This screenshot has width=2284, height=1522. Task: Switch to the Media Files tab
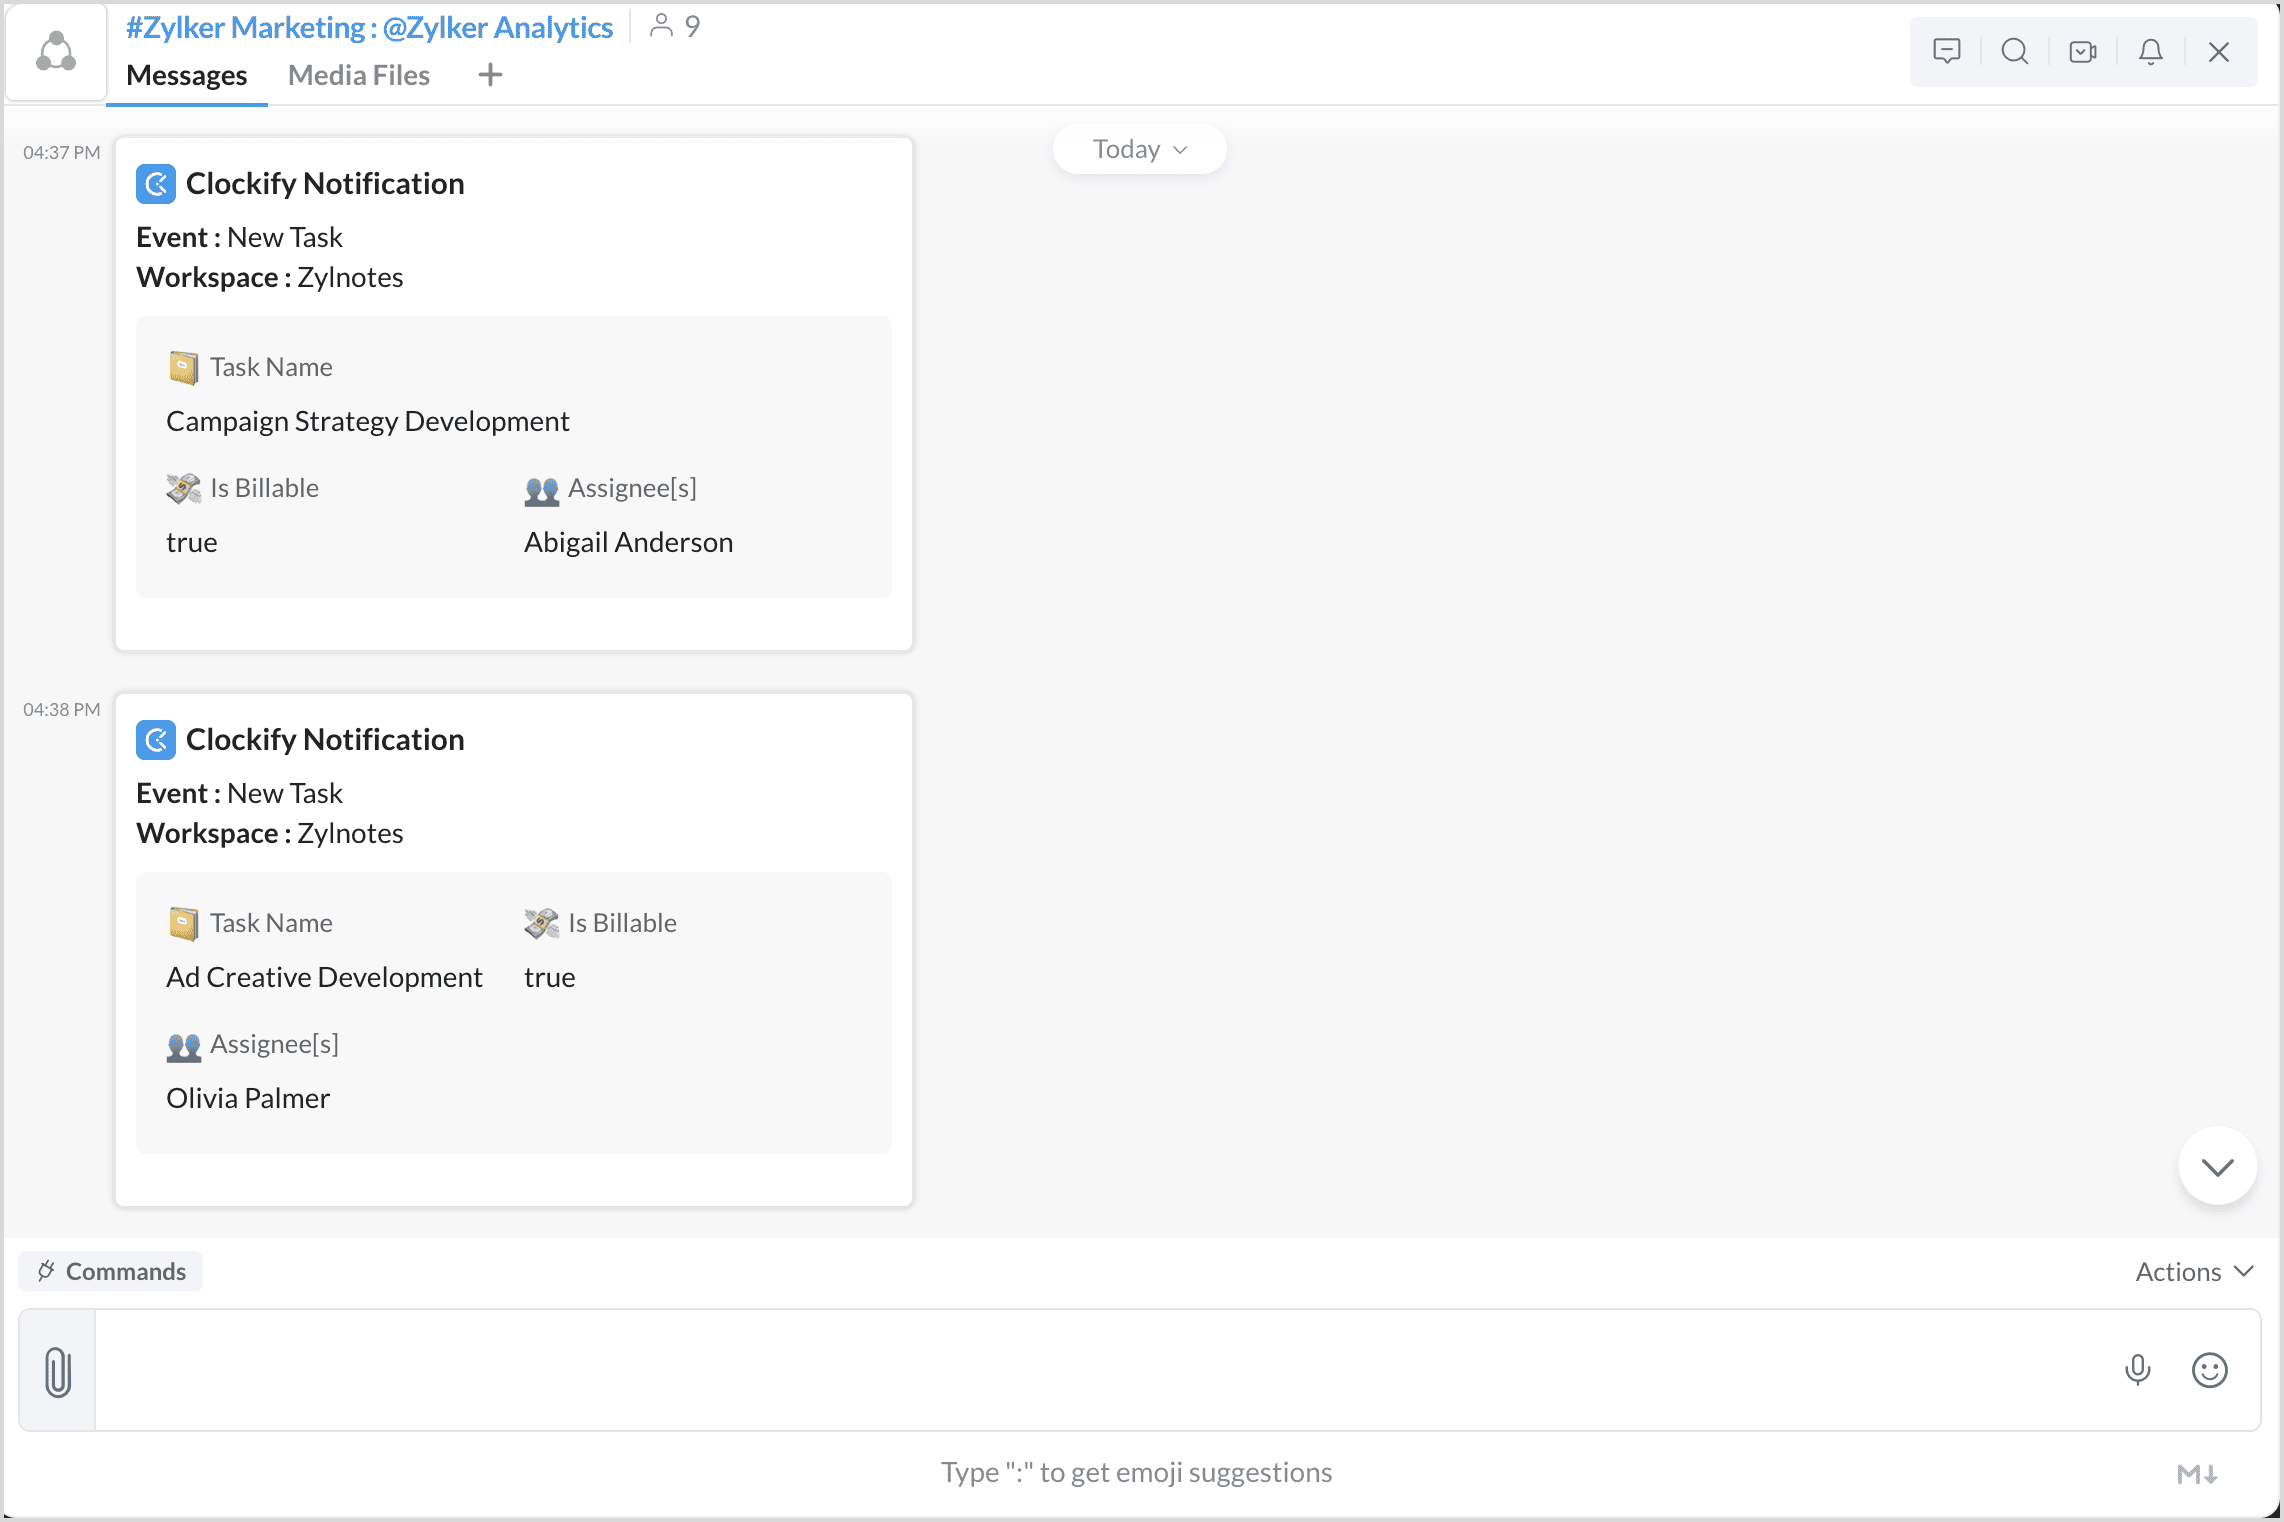pyautogui.click(x=358, y=75)
